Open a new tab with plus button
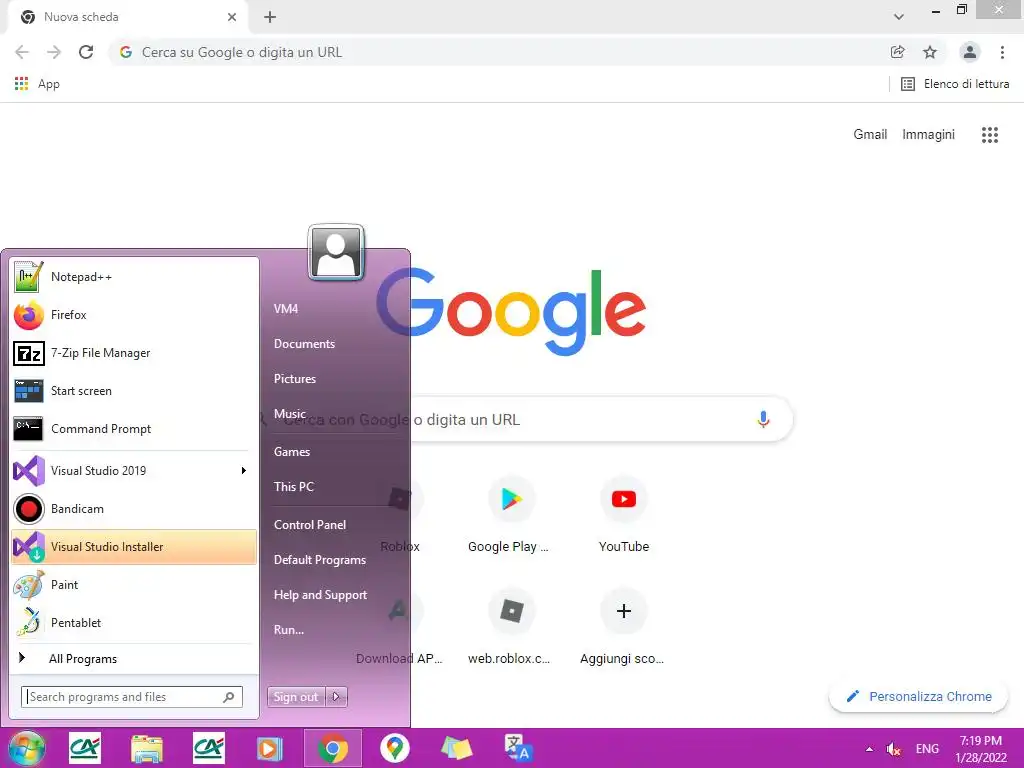1024x768 pixels. click(x=270, y=17)
